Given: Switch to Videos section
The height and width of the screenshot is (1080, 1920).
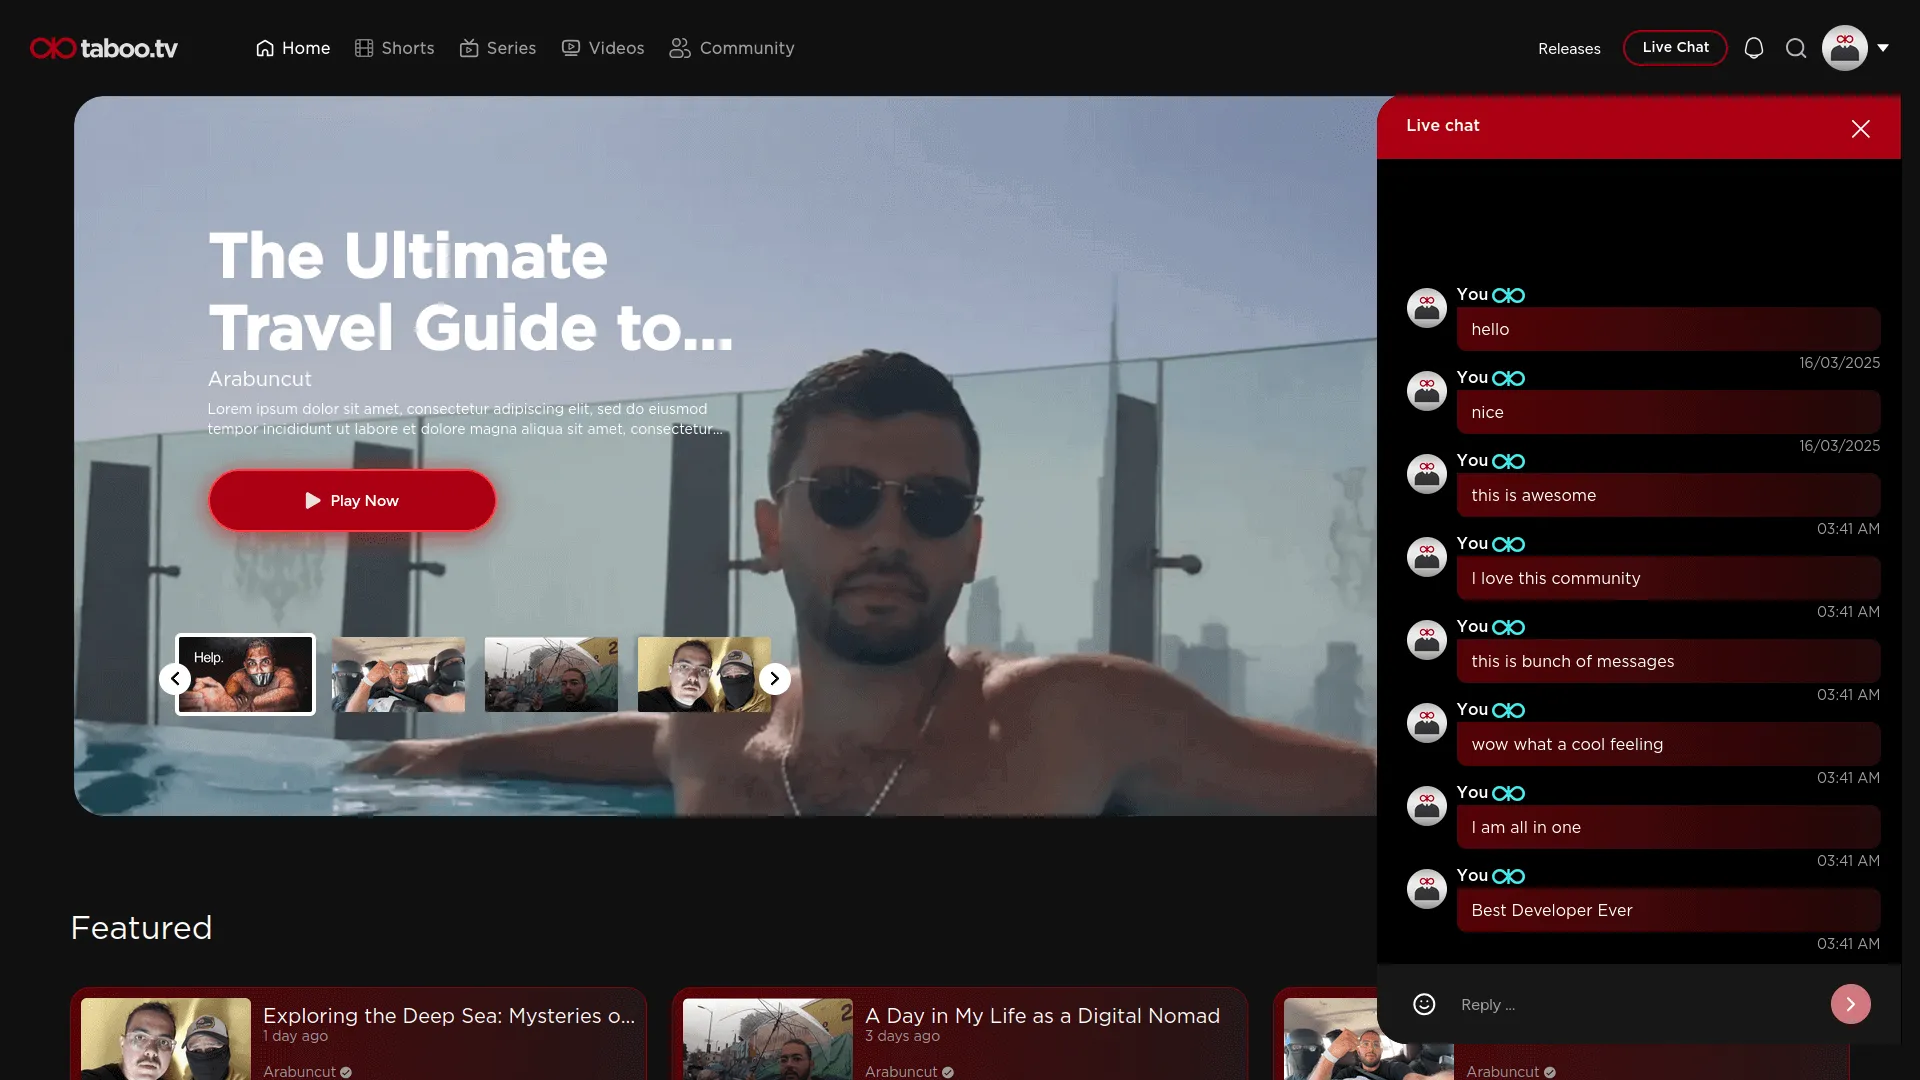Looking at the screenshot, I should click(603, 48).
